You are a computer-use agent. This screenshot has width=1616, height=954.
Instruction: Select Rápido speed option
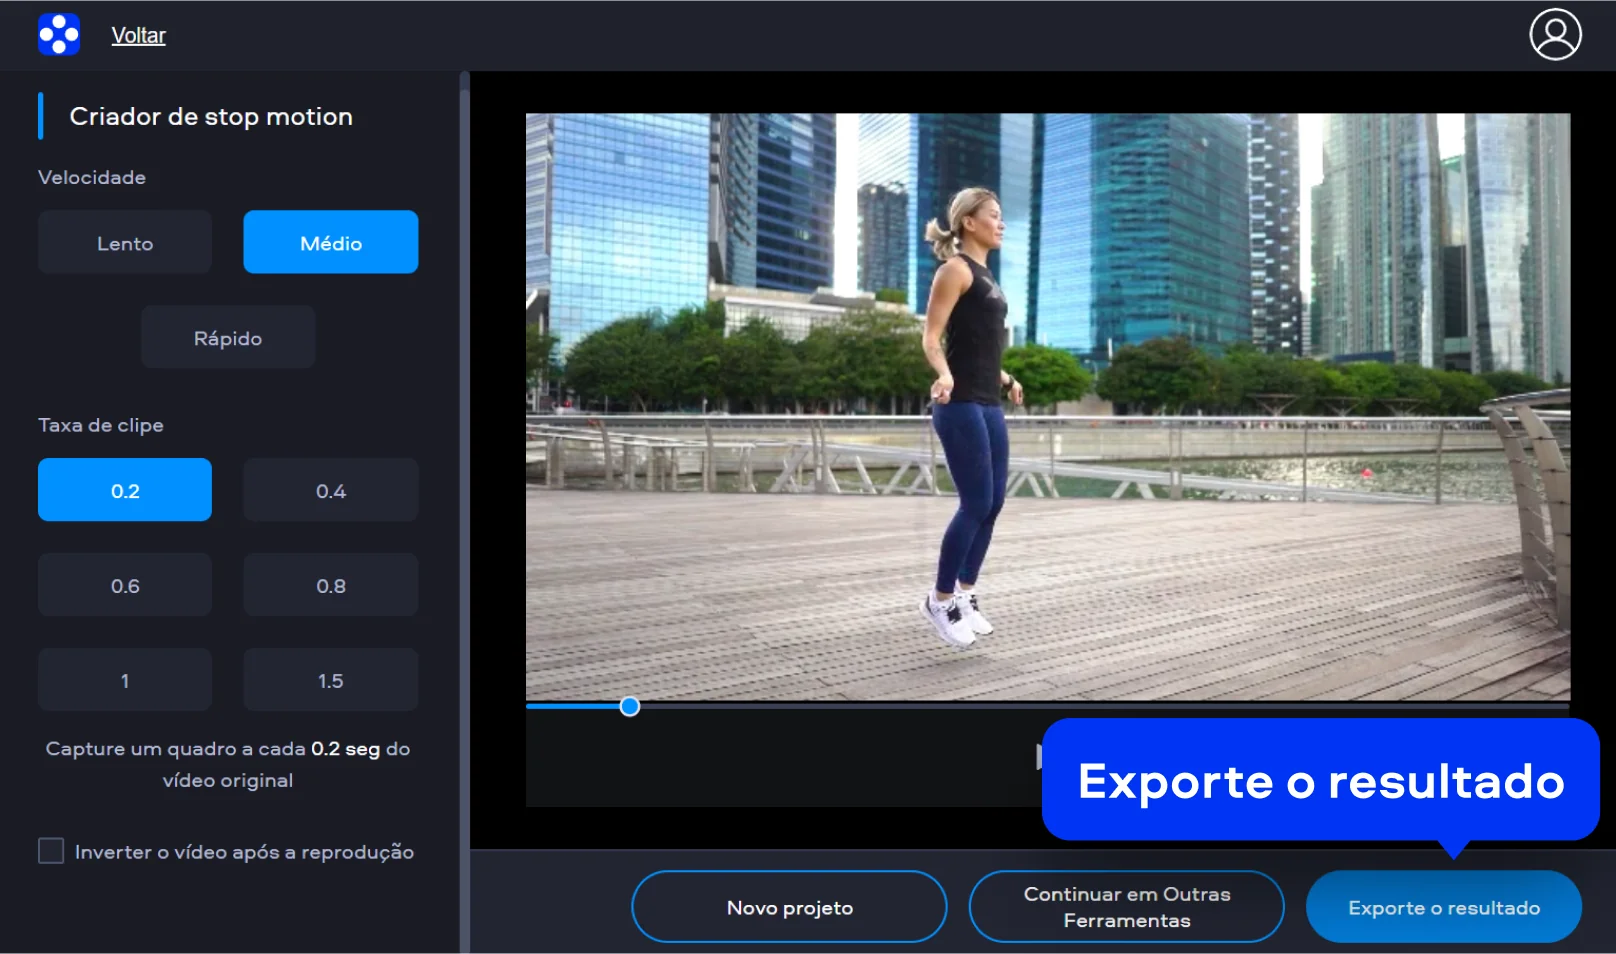click(x=228, y=337)
